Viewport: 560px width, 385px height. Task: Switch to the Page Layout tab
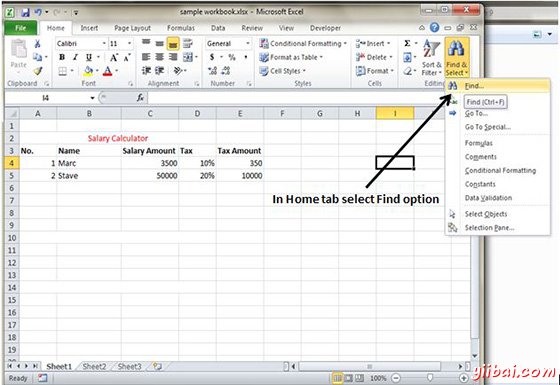pyautogui.click(x=132, y=28)
